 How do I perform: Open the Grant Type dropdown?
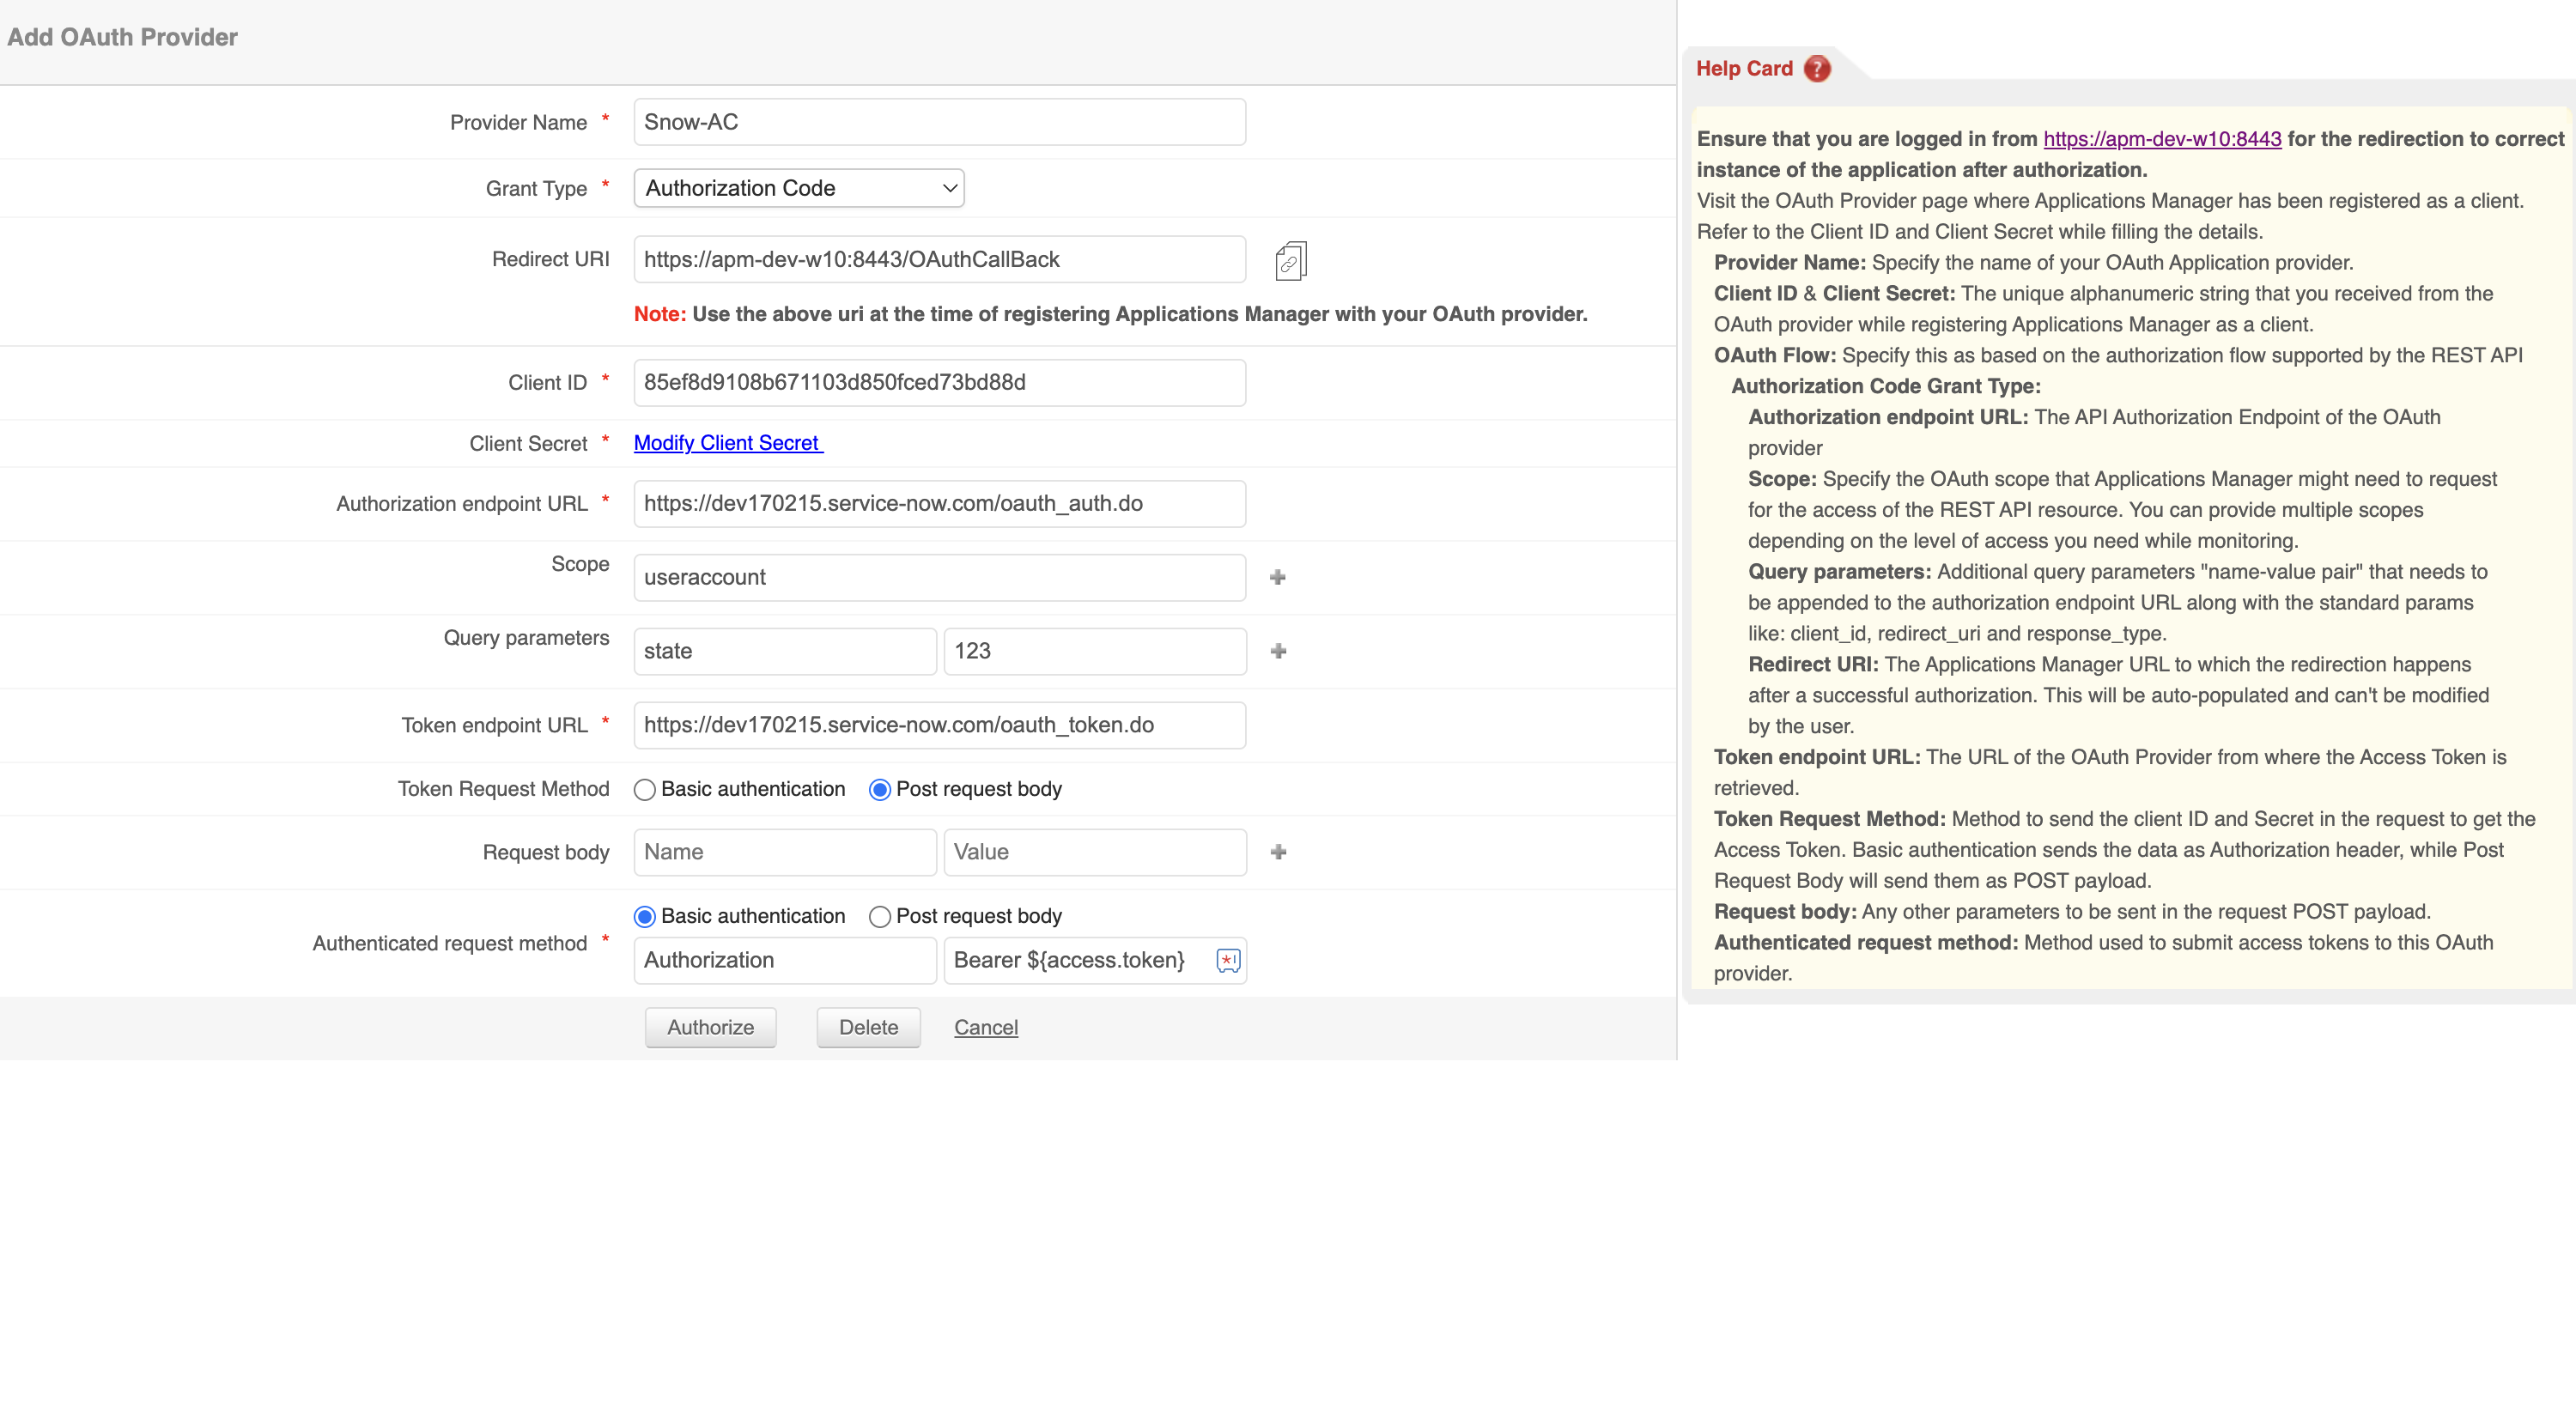coord(799,188)
